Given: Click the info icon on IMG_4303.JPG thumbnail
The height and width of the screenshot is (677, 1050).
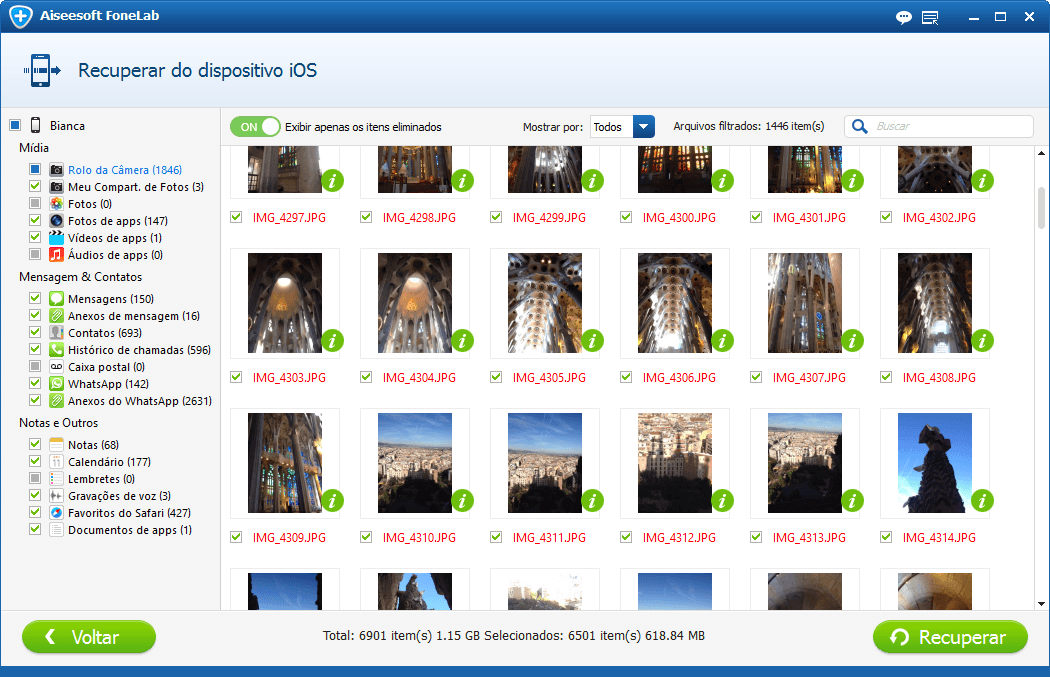Looking at the screenshot, I should [x=333, y=341].
